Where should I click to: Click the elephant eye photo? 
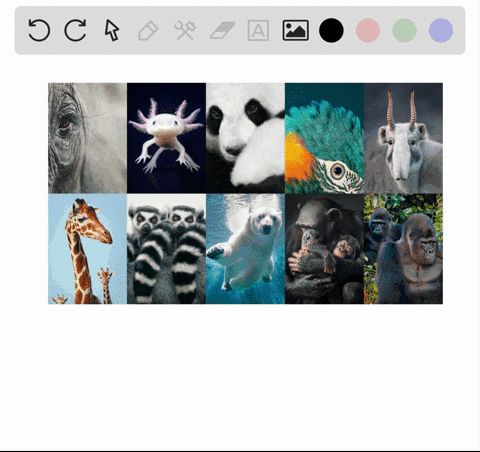[87, 138]
